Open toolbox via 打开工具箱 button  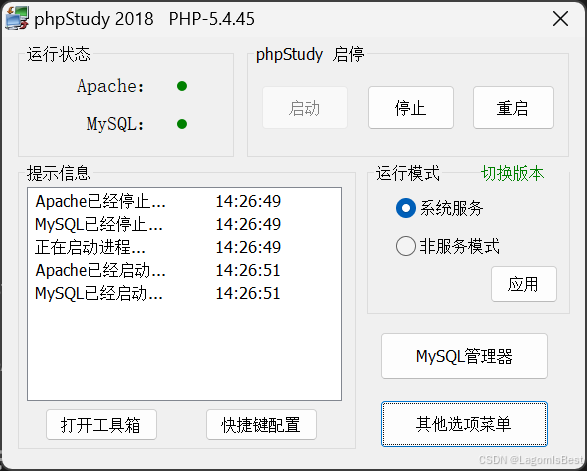(101, 425)
